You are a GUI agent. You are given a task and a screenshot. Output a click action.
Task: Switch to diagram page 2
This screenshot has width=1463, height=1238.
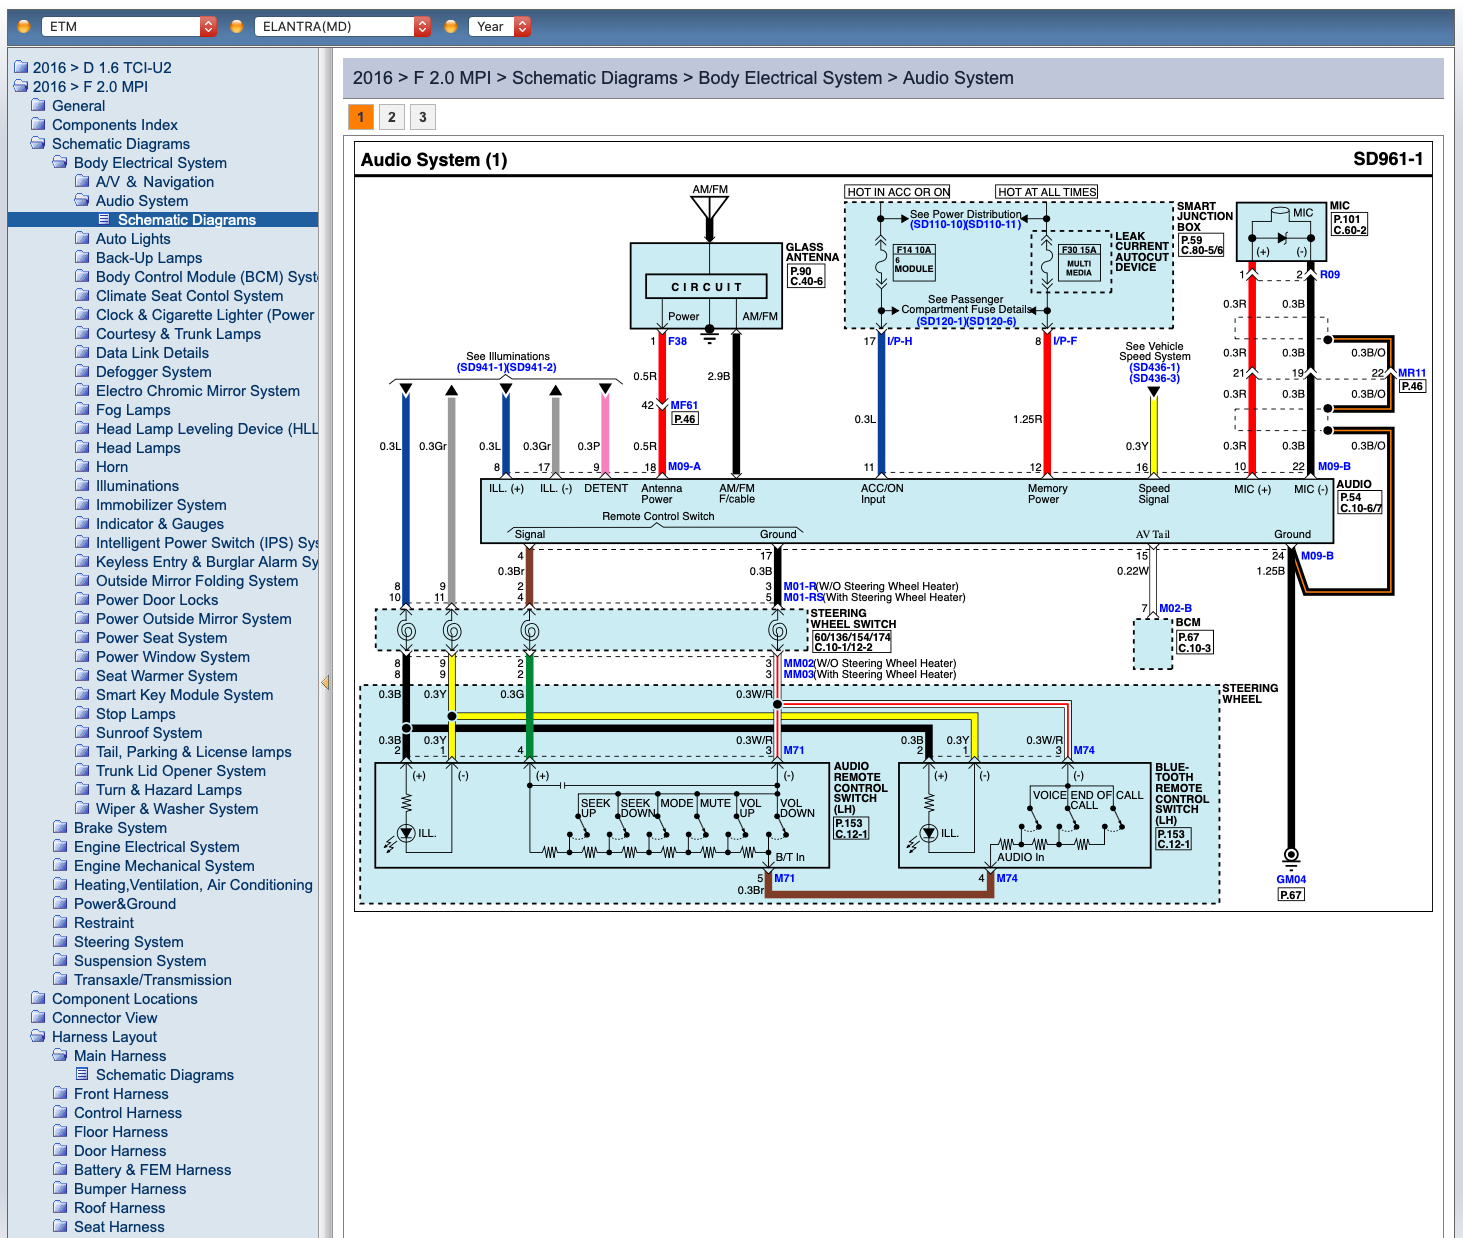[x=392, y=117]
